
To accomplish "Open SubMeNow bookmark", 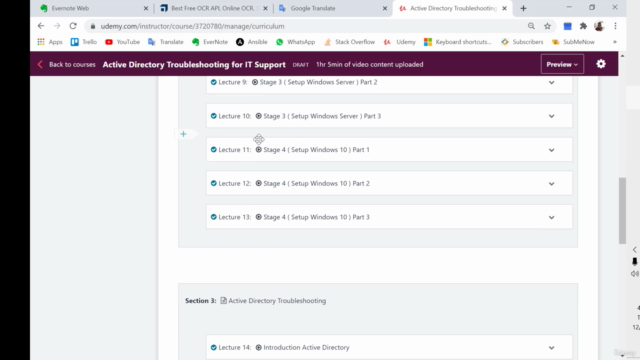I will 573,42.
